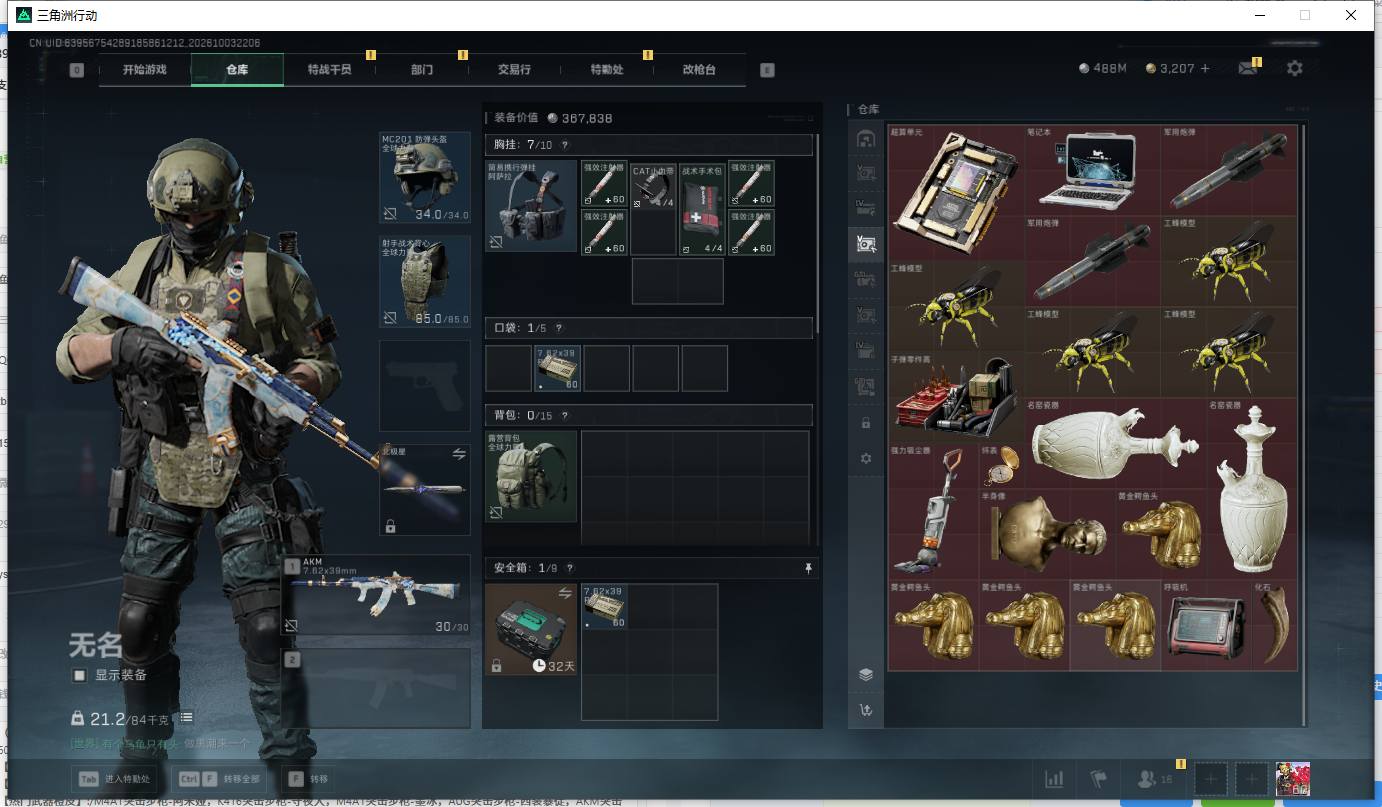Click the help icon next to 口袋
The image size is (1382, 807).
point(558,328)
